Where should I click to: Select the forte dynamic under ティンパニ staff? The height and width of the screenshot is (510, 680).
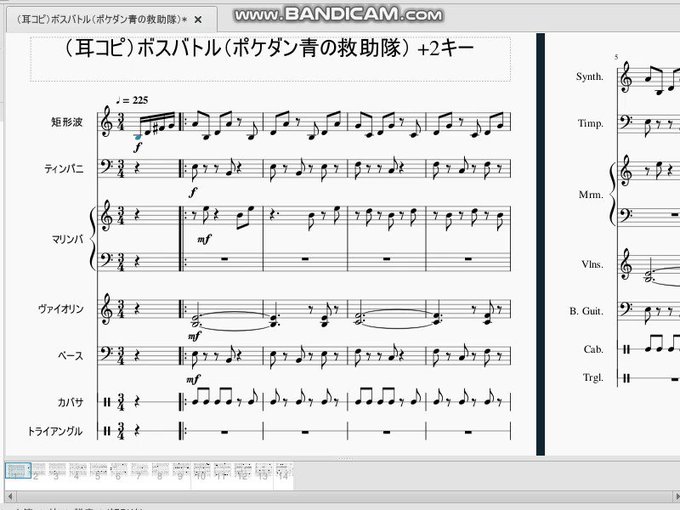193,192
